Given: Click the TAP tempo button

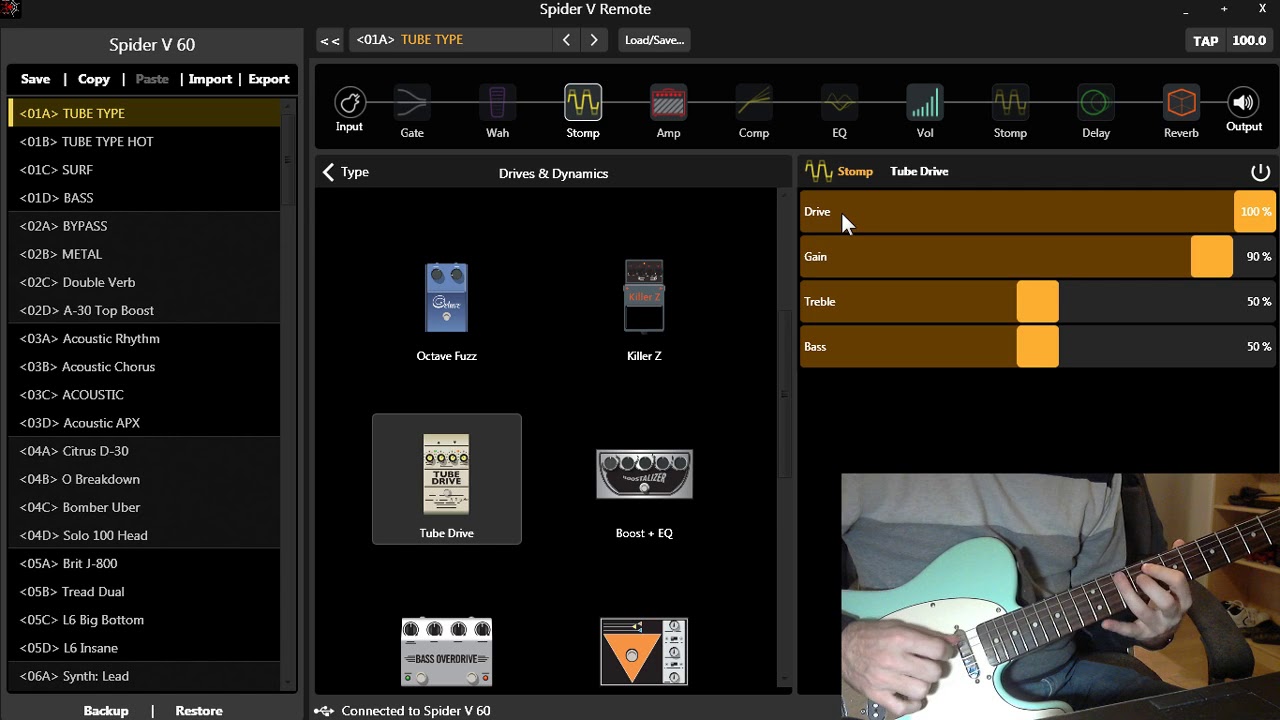Looking at the screenshot, I should click(1205, 41).
